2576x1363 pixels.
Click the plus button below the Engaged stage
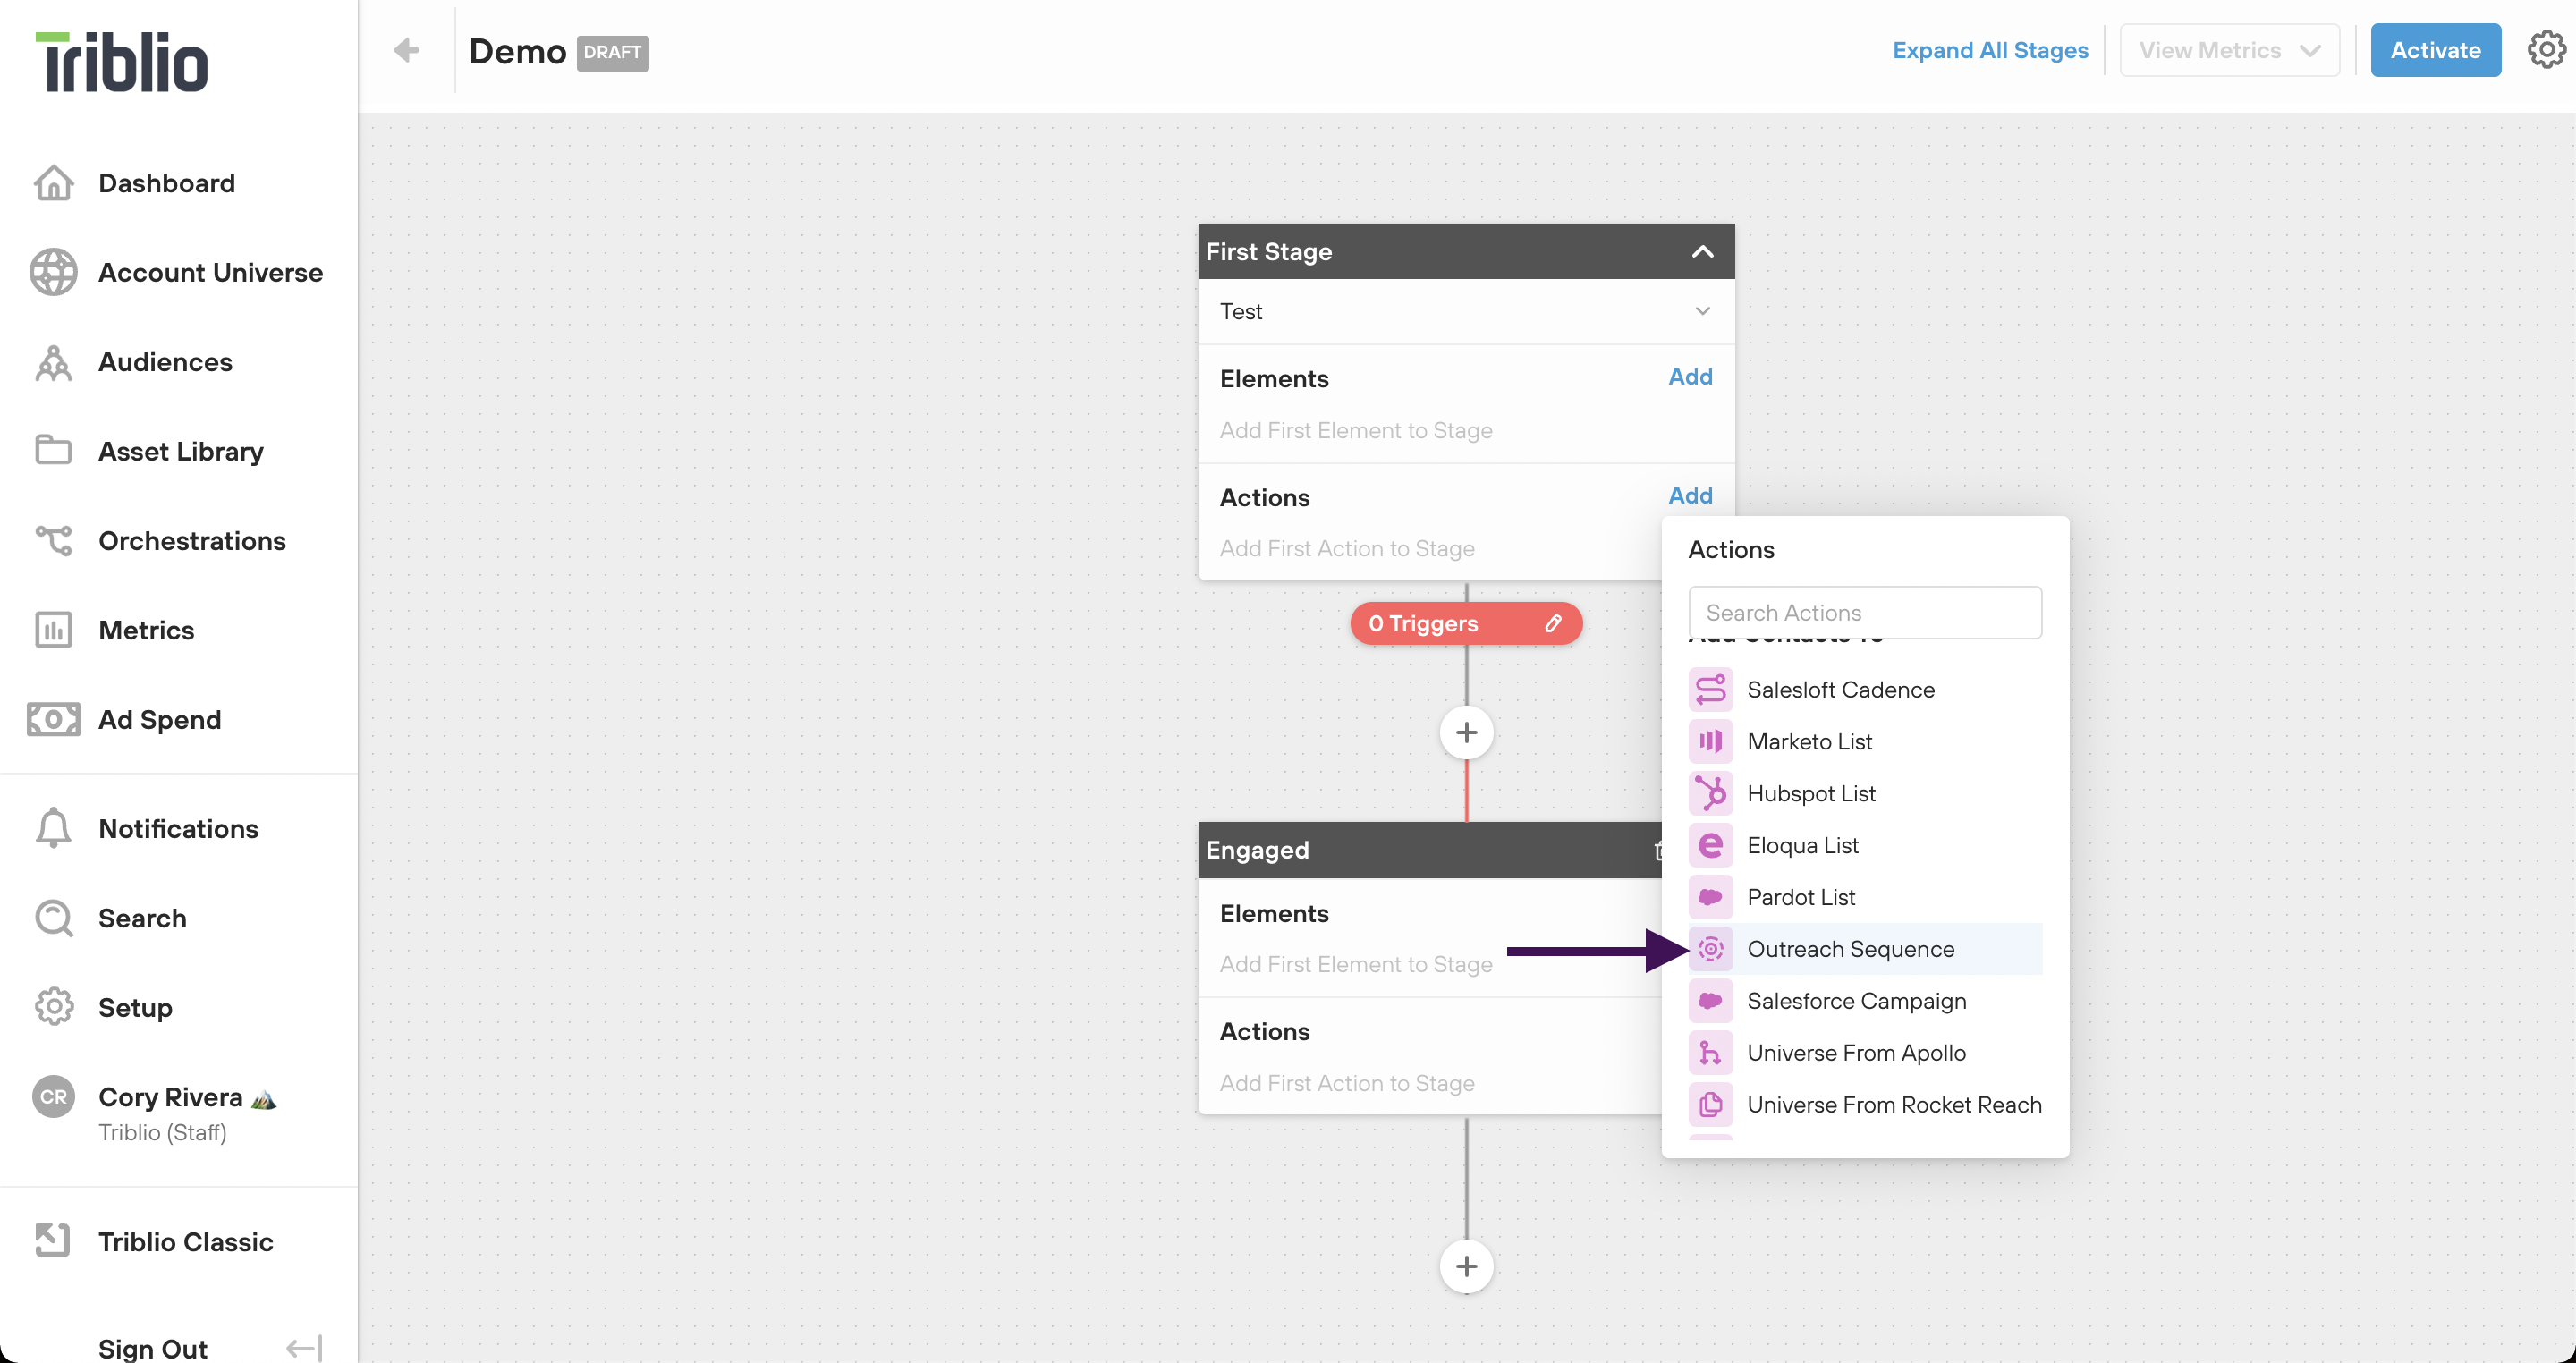pyautogui.click(x=1466, y=1265)
